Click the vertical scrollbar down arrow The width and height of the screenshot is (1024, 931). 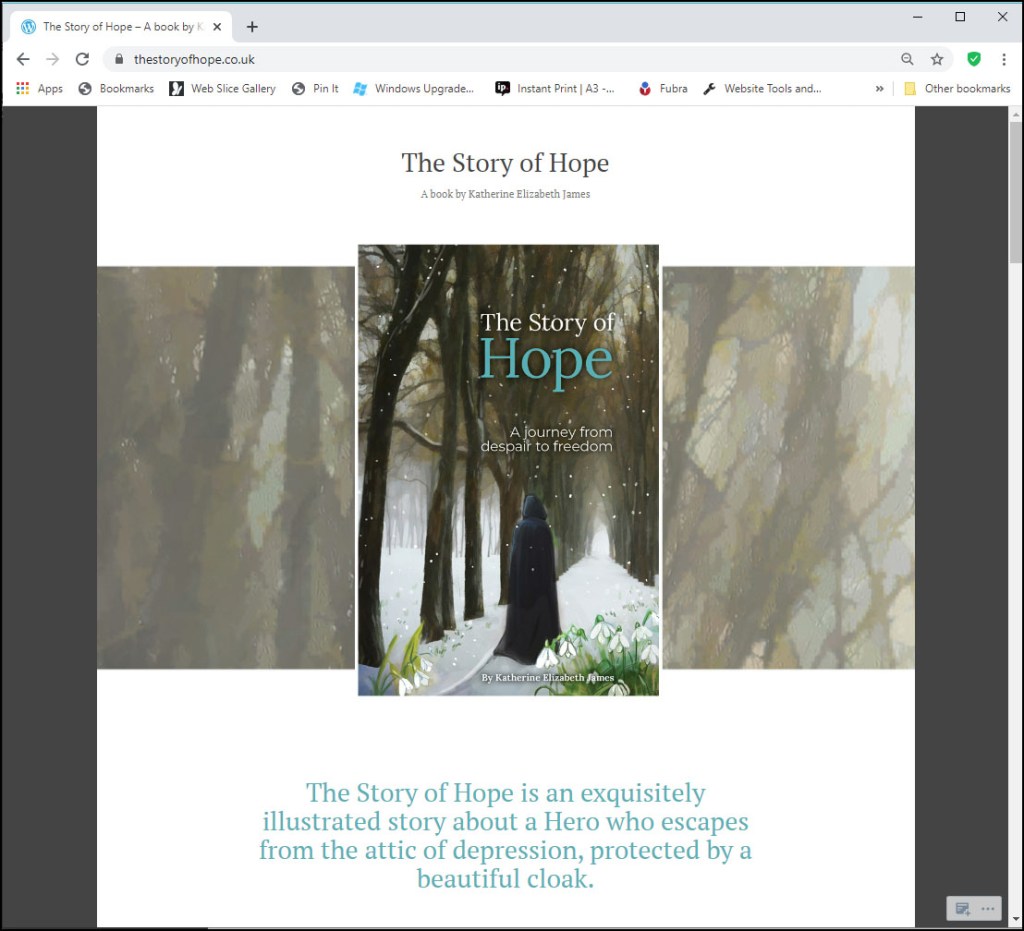point(1015,919)
